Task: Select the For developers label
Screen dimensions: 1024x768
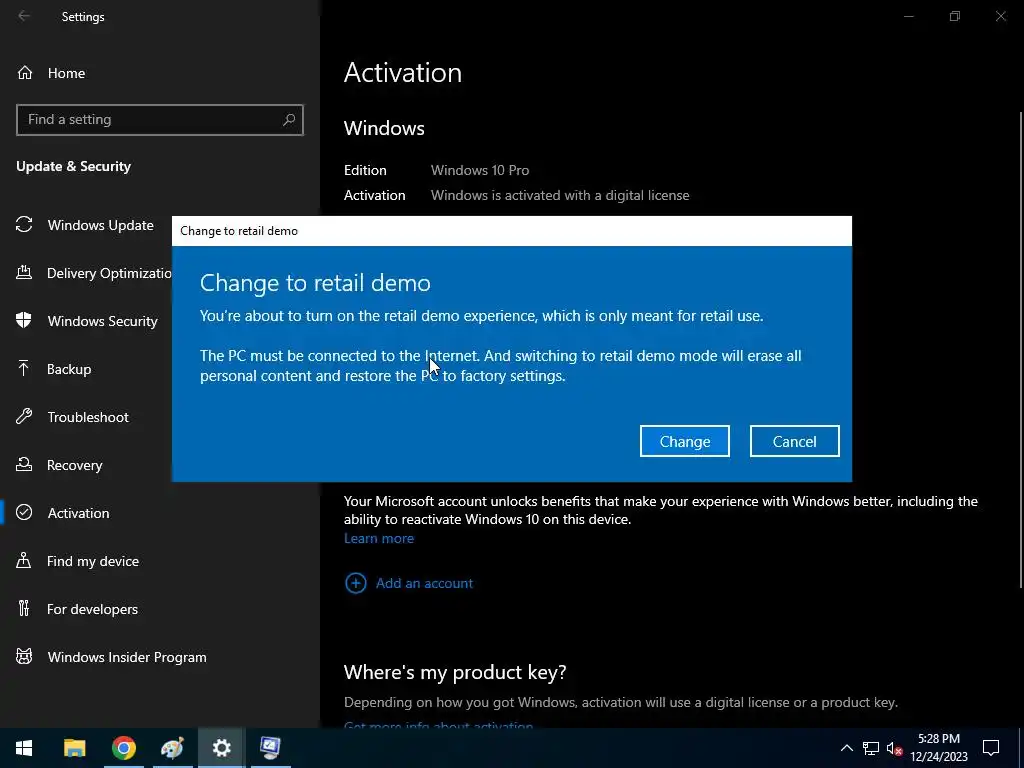Action: tap(92, 609)
